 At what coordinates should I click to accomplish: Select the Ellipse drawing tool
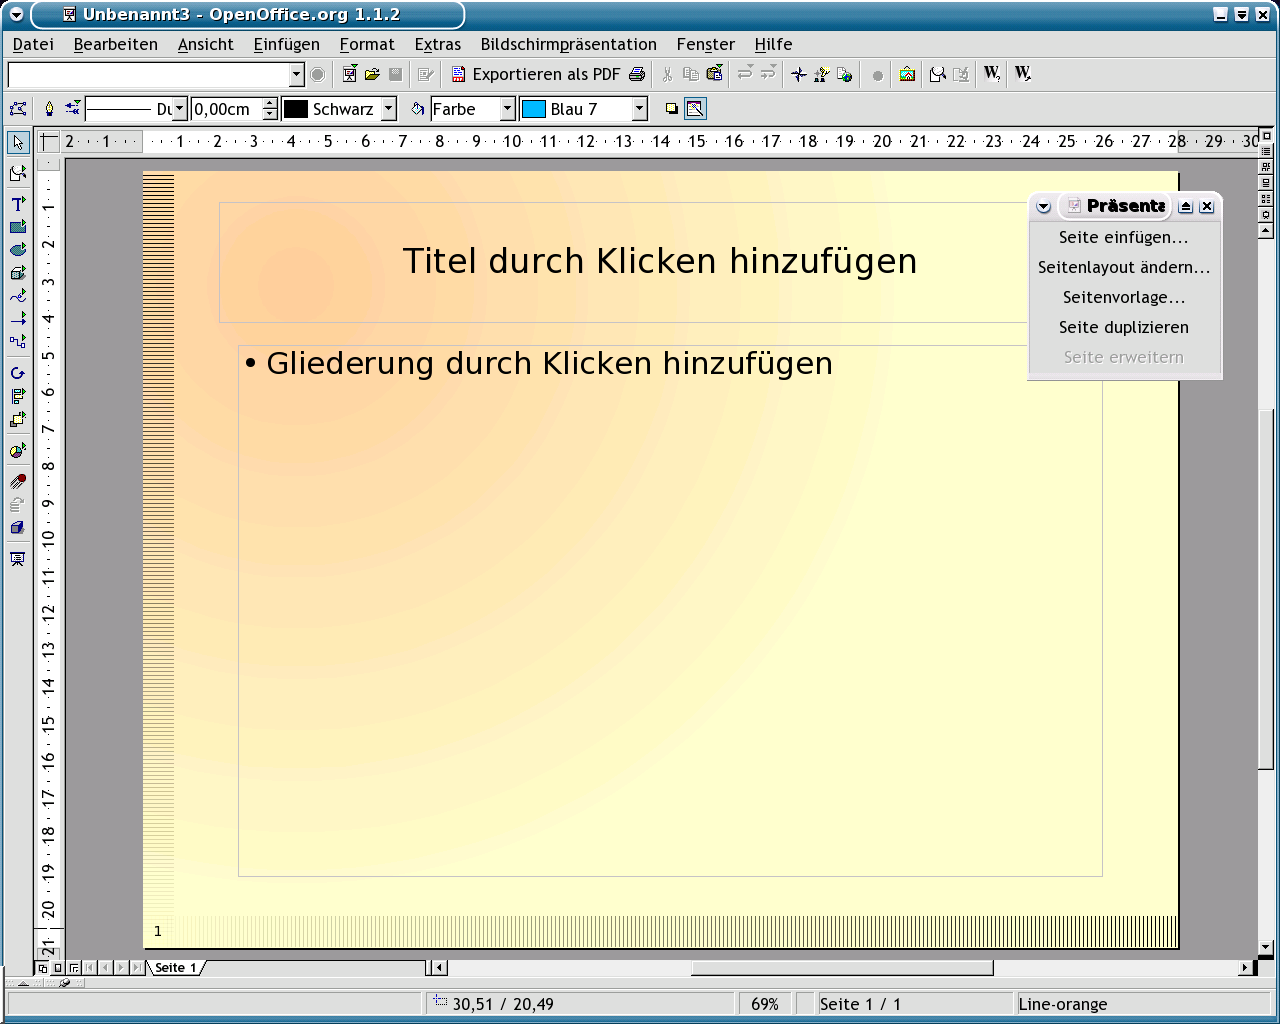17,250
